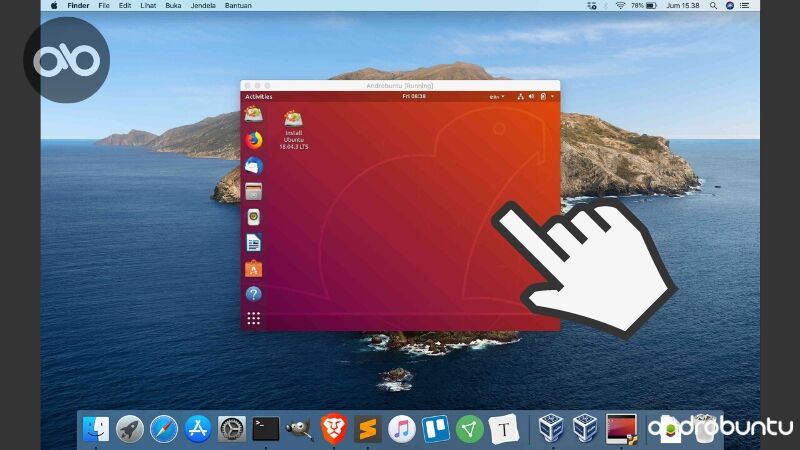
Task: Open System Preferences gear in Dock
Action: (232, 429)
